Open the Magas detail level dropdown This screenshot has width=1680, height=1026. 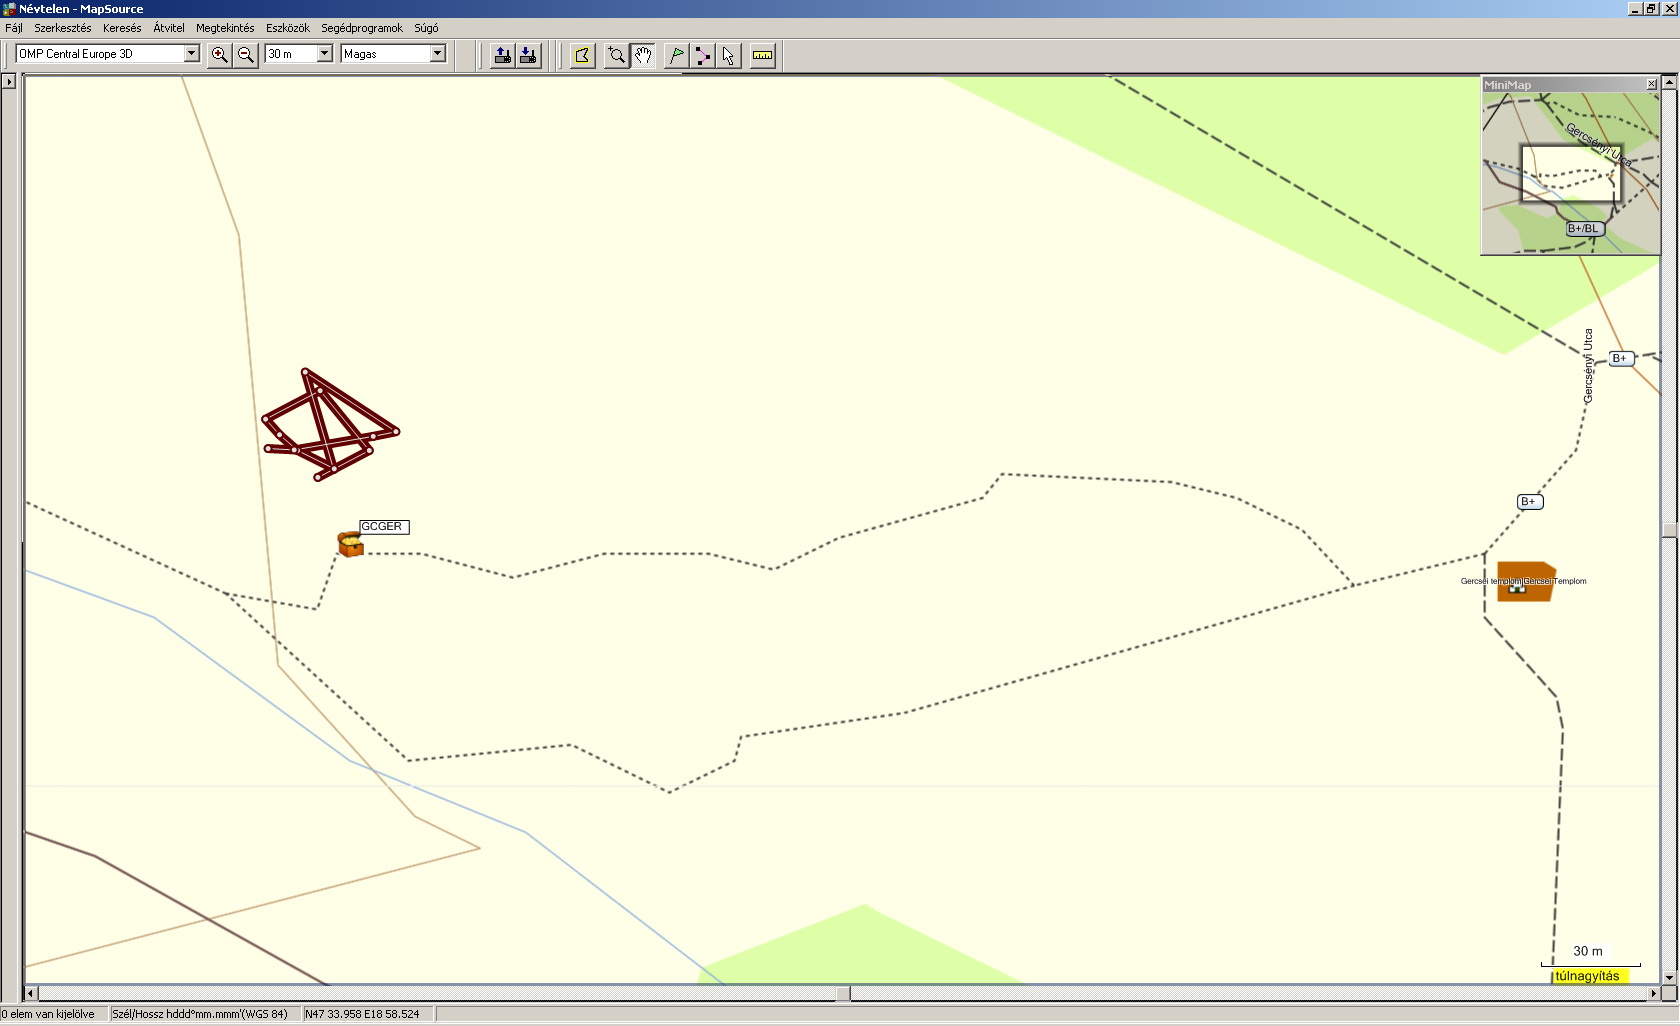[x=437, y=54]
